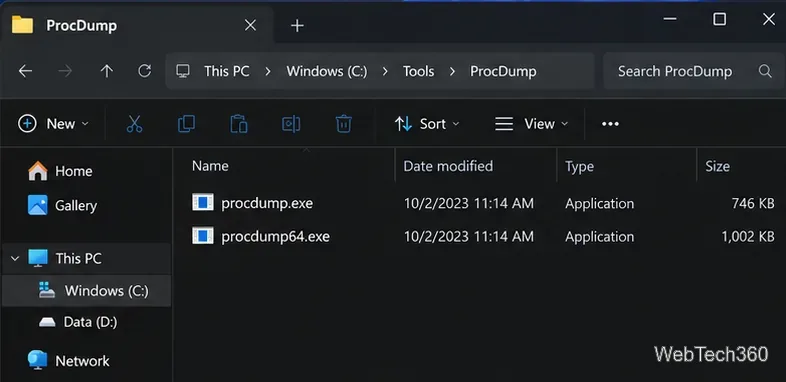Screen dimensions: 786x382
Task: Click the yellow folder icon in ProcDump tab
Action: pos(22,25)
